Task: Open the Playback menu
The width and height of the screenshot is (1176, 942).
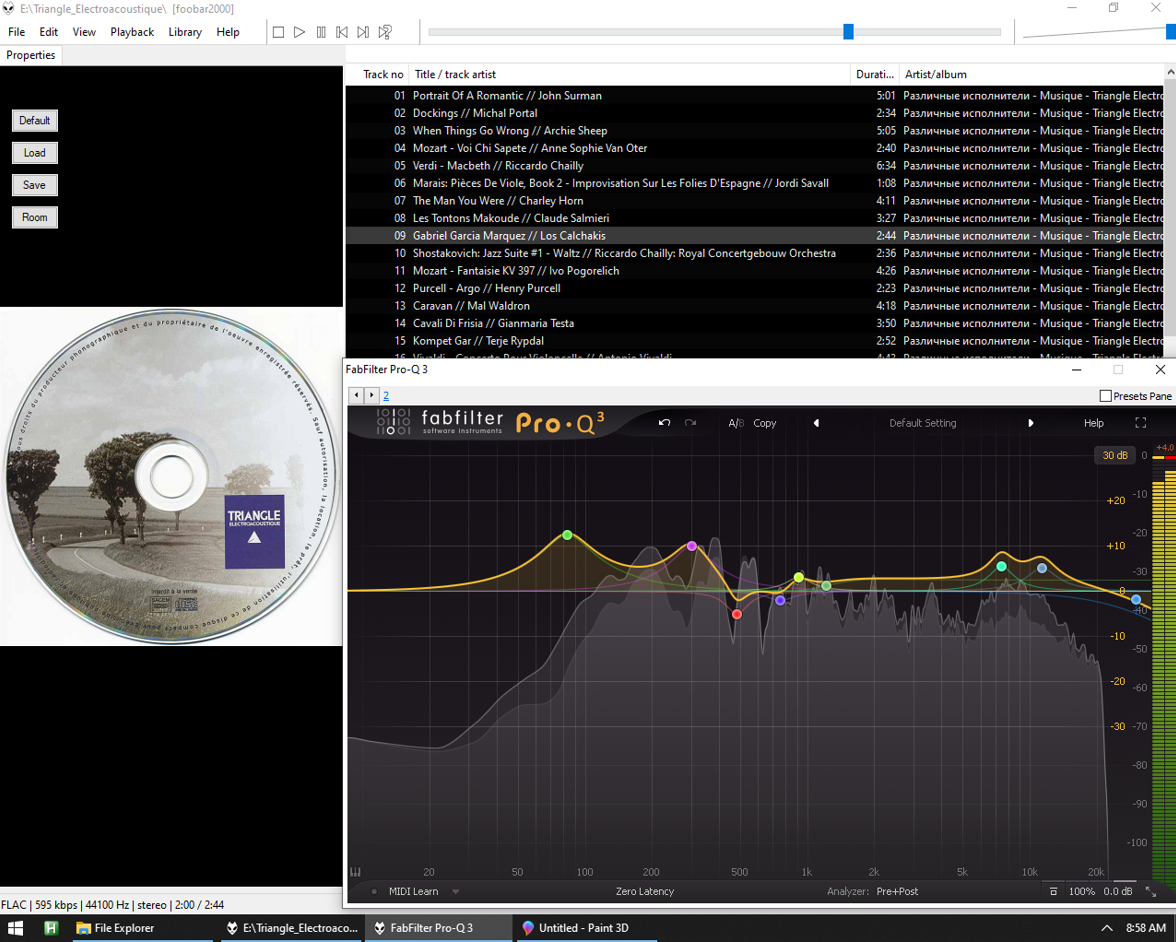Action: pos(132,32)
